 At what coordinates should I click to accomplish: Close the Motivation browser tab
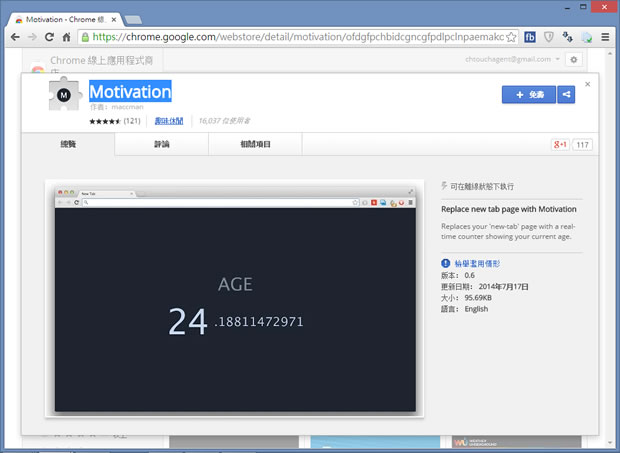pos(114,19)
